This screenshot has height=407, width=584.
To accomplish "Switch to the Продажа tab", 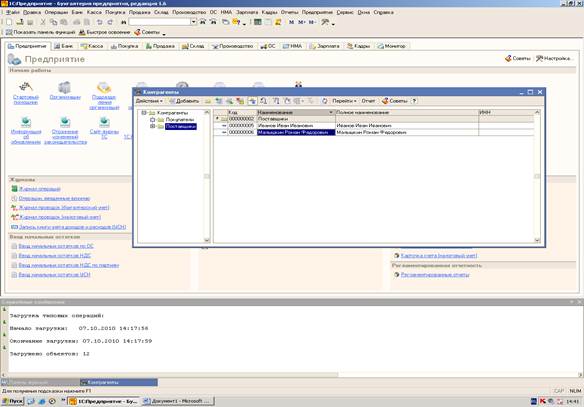I will pyautogui.click(x=160, y=46).
